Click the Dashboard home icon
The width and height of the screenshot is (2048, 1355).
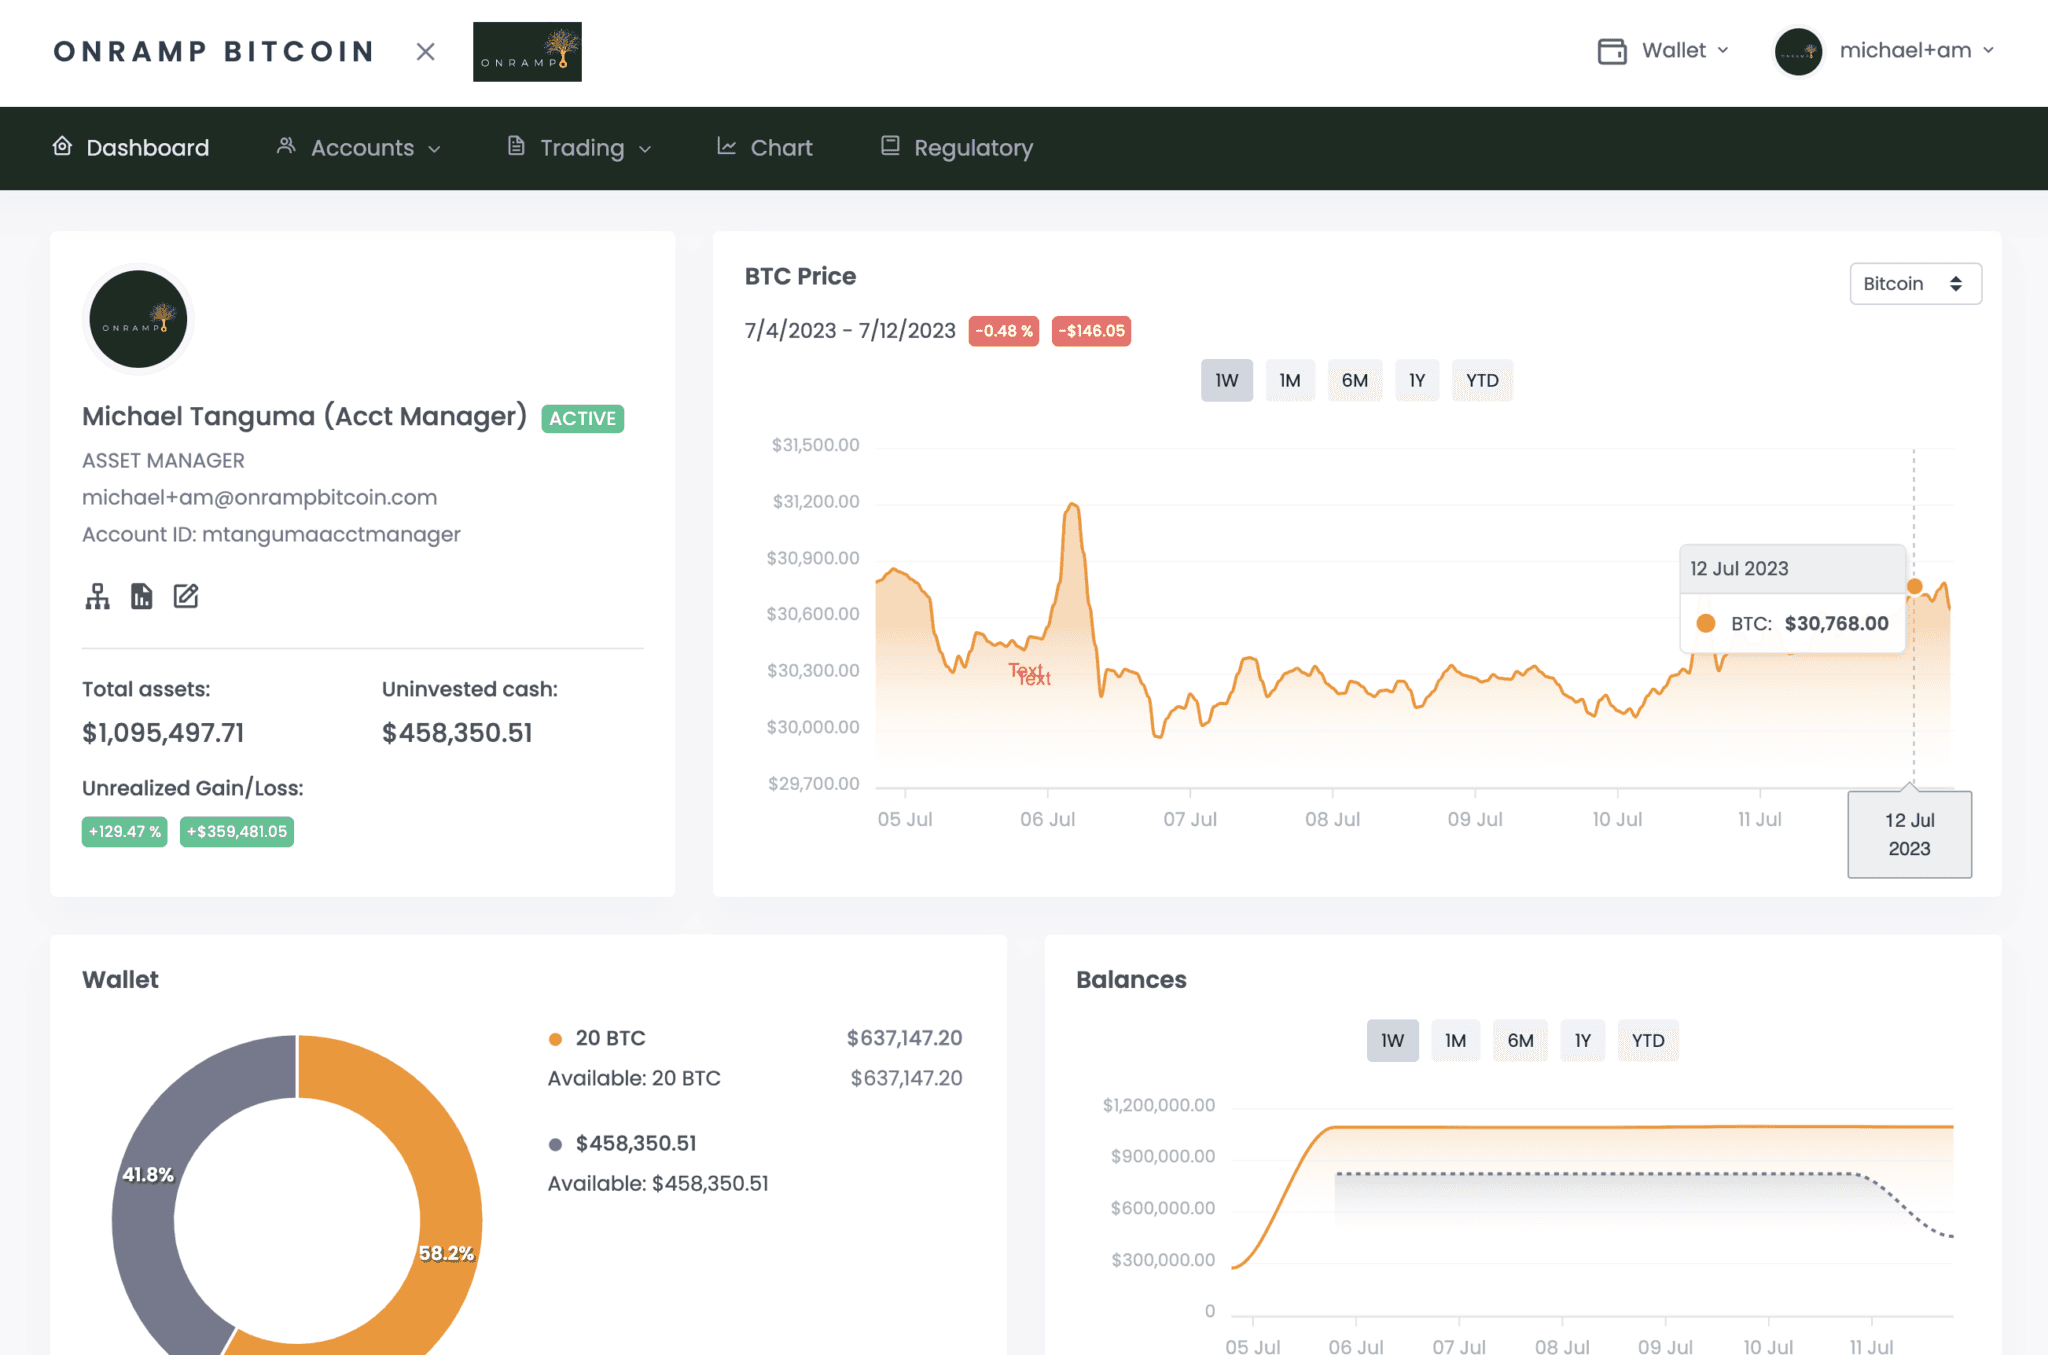click(x=62, y=147)
